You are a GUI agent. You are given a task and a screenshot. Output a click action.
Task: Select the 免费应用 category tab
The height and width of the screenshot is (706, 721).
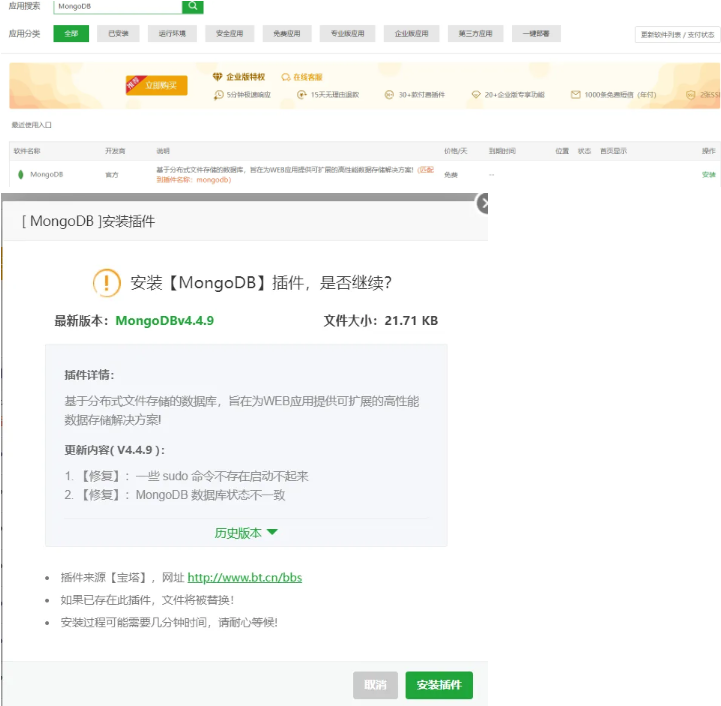coord(287,34)
